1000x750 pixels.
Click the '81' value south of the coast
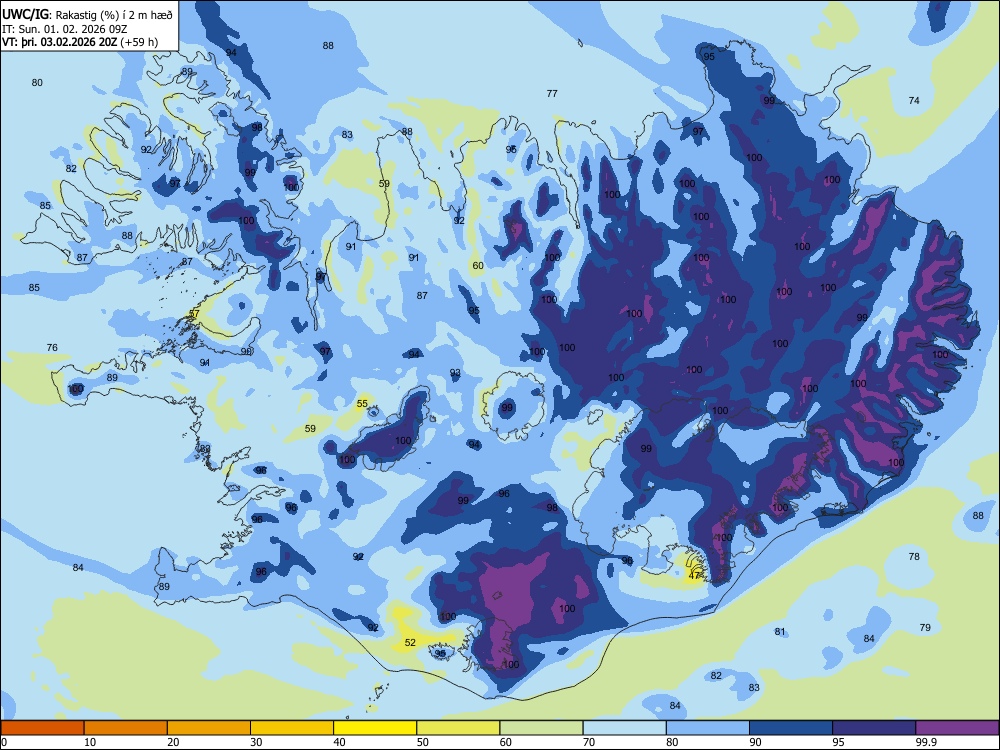[780, 631]
